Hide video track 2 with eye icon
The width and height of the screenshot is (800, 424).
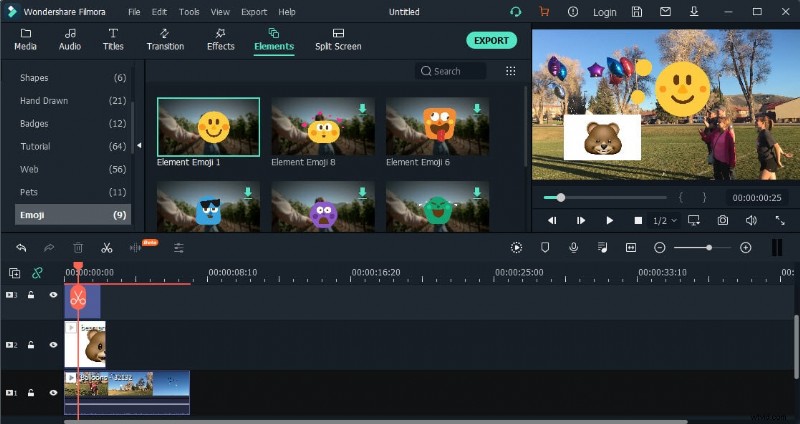pyautogui.click(x=53, y=344)
